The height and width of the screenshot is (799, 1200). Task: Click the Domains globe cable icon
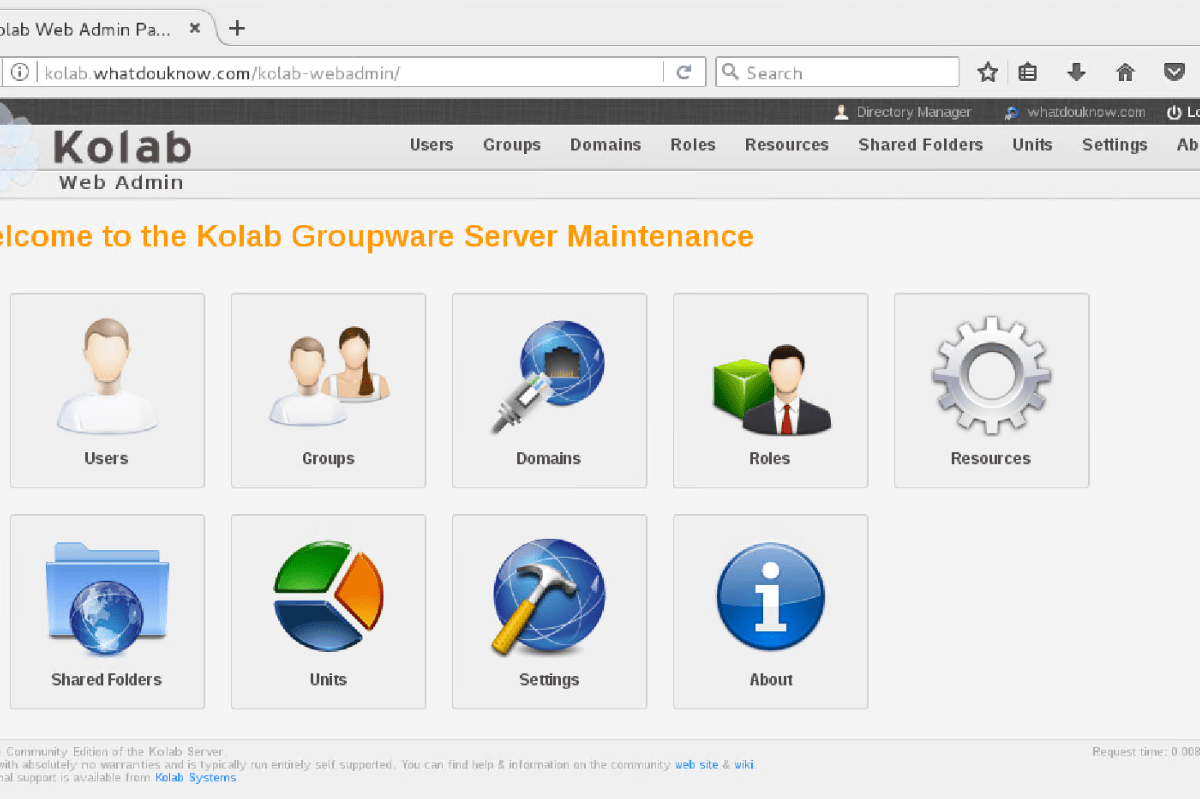(x=549, y=377)
